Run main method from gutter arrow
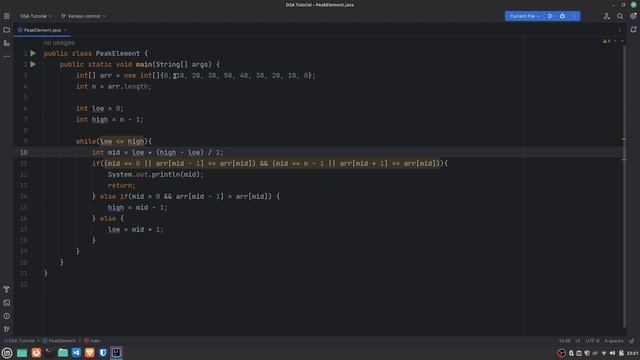The image size is (640, 360). [33, 64]
